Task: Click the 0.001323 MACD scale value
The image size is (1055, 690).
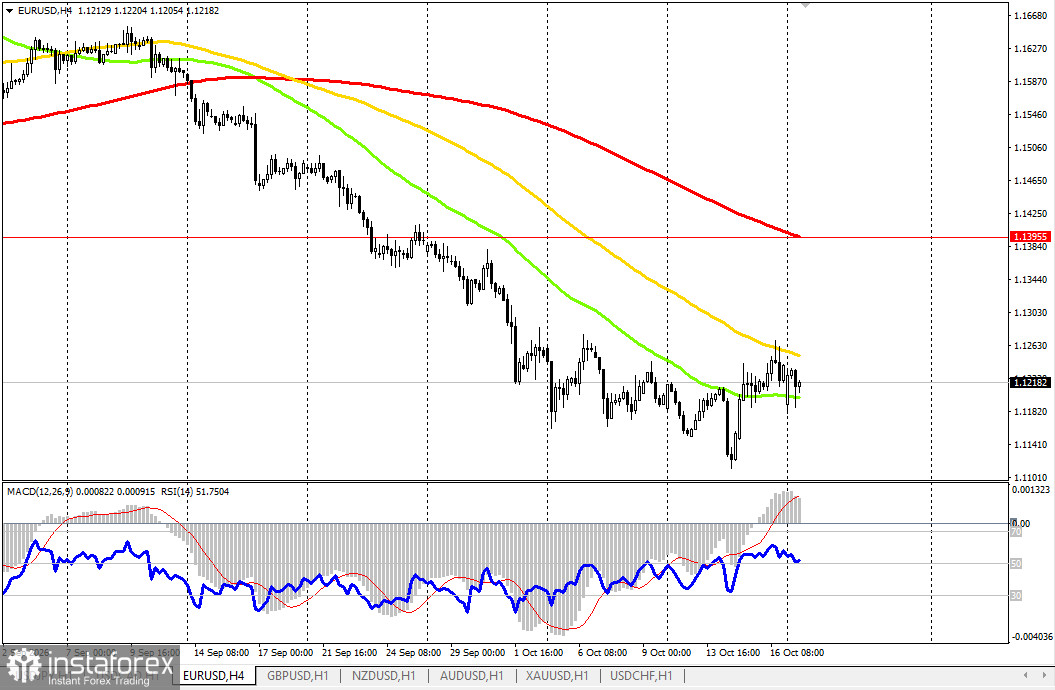Action: coord(1031,490)
